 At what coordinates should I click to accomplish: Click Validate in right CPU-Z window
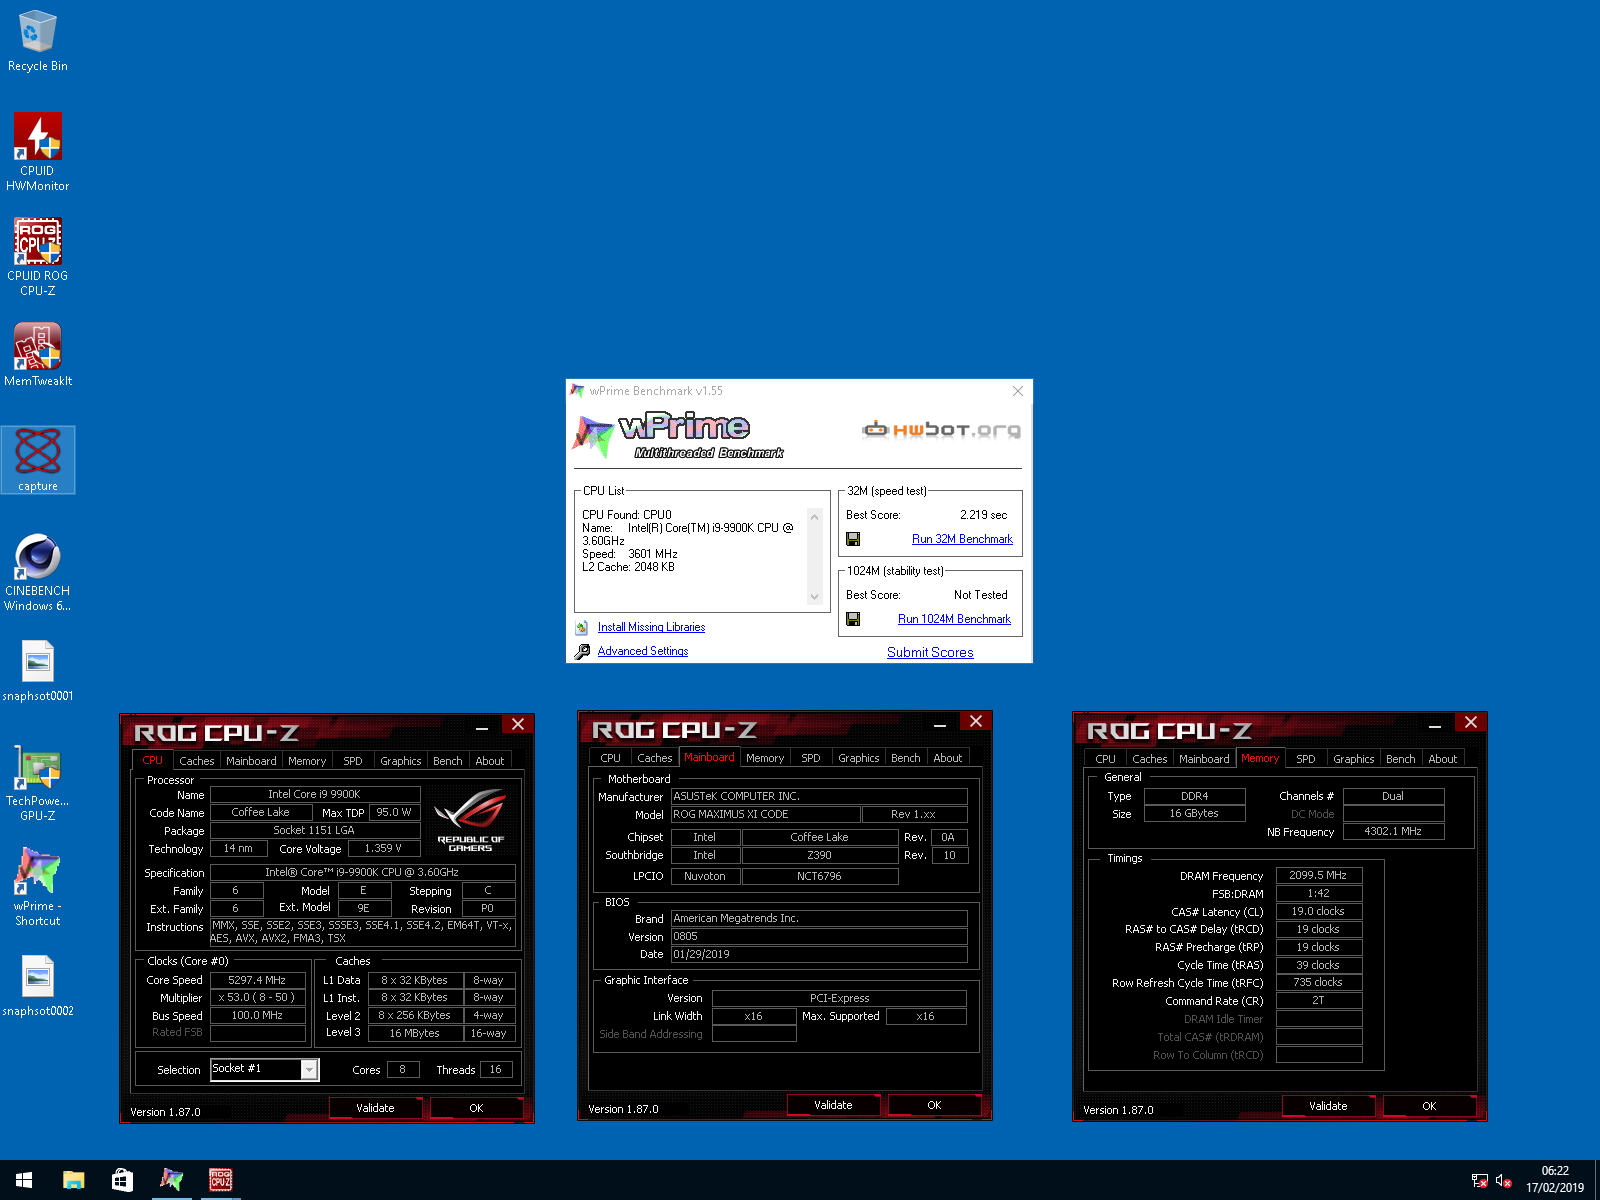pyautogui.click(x=1328, y=1106)
